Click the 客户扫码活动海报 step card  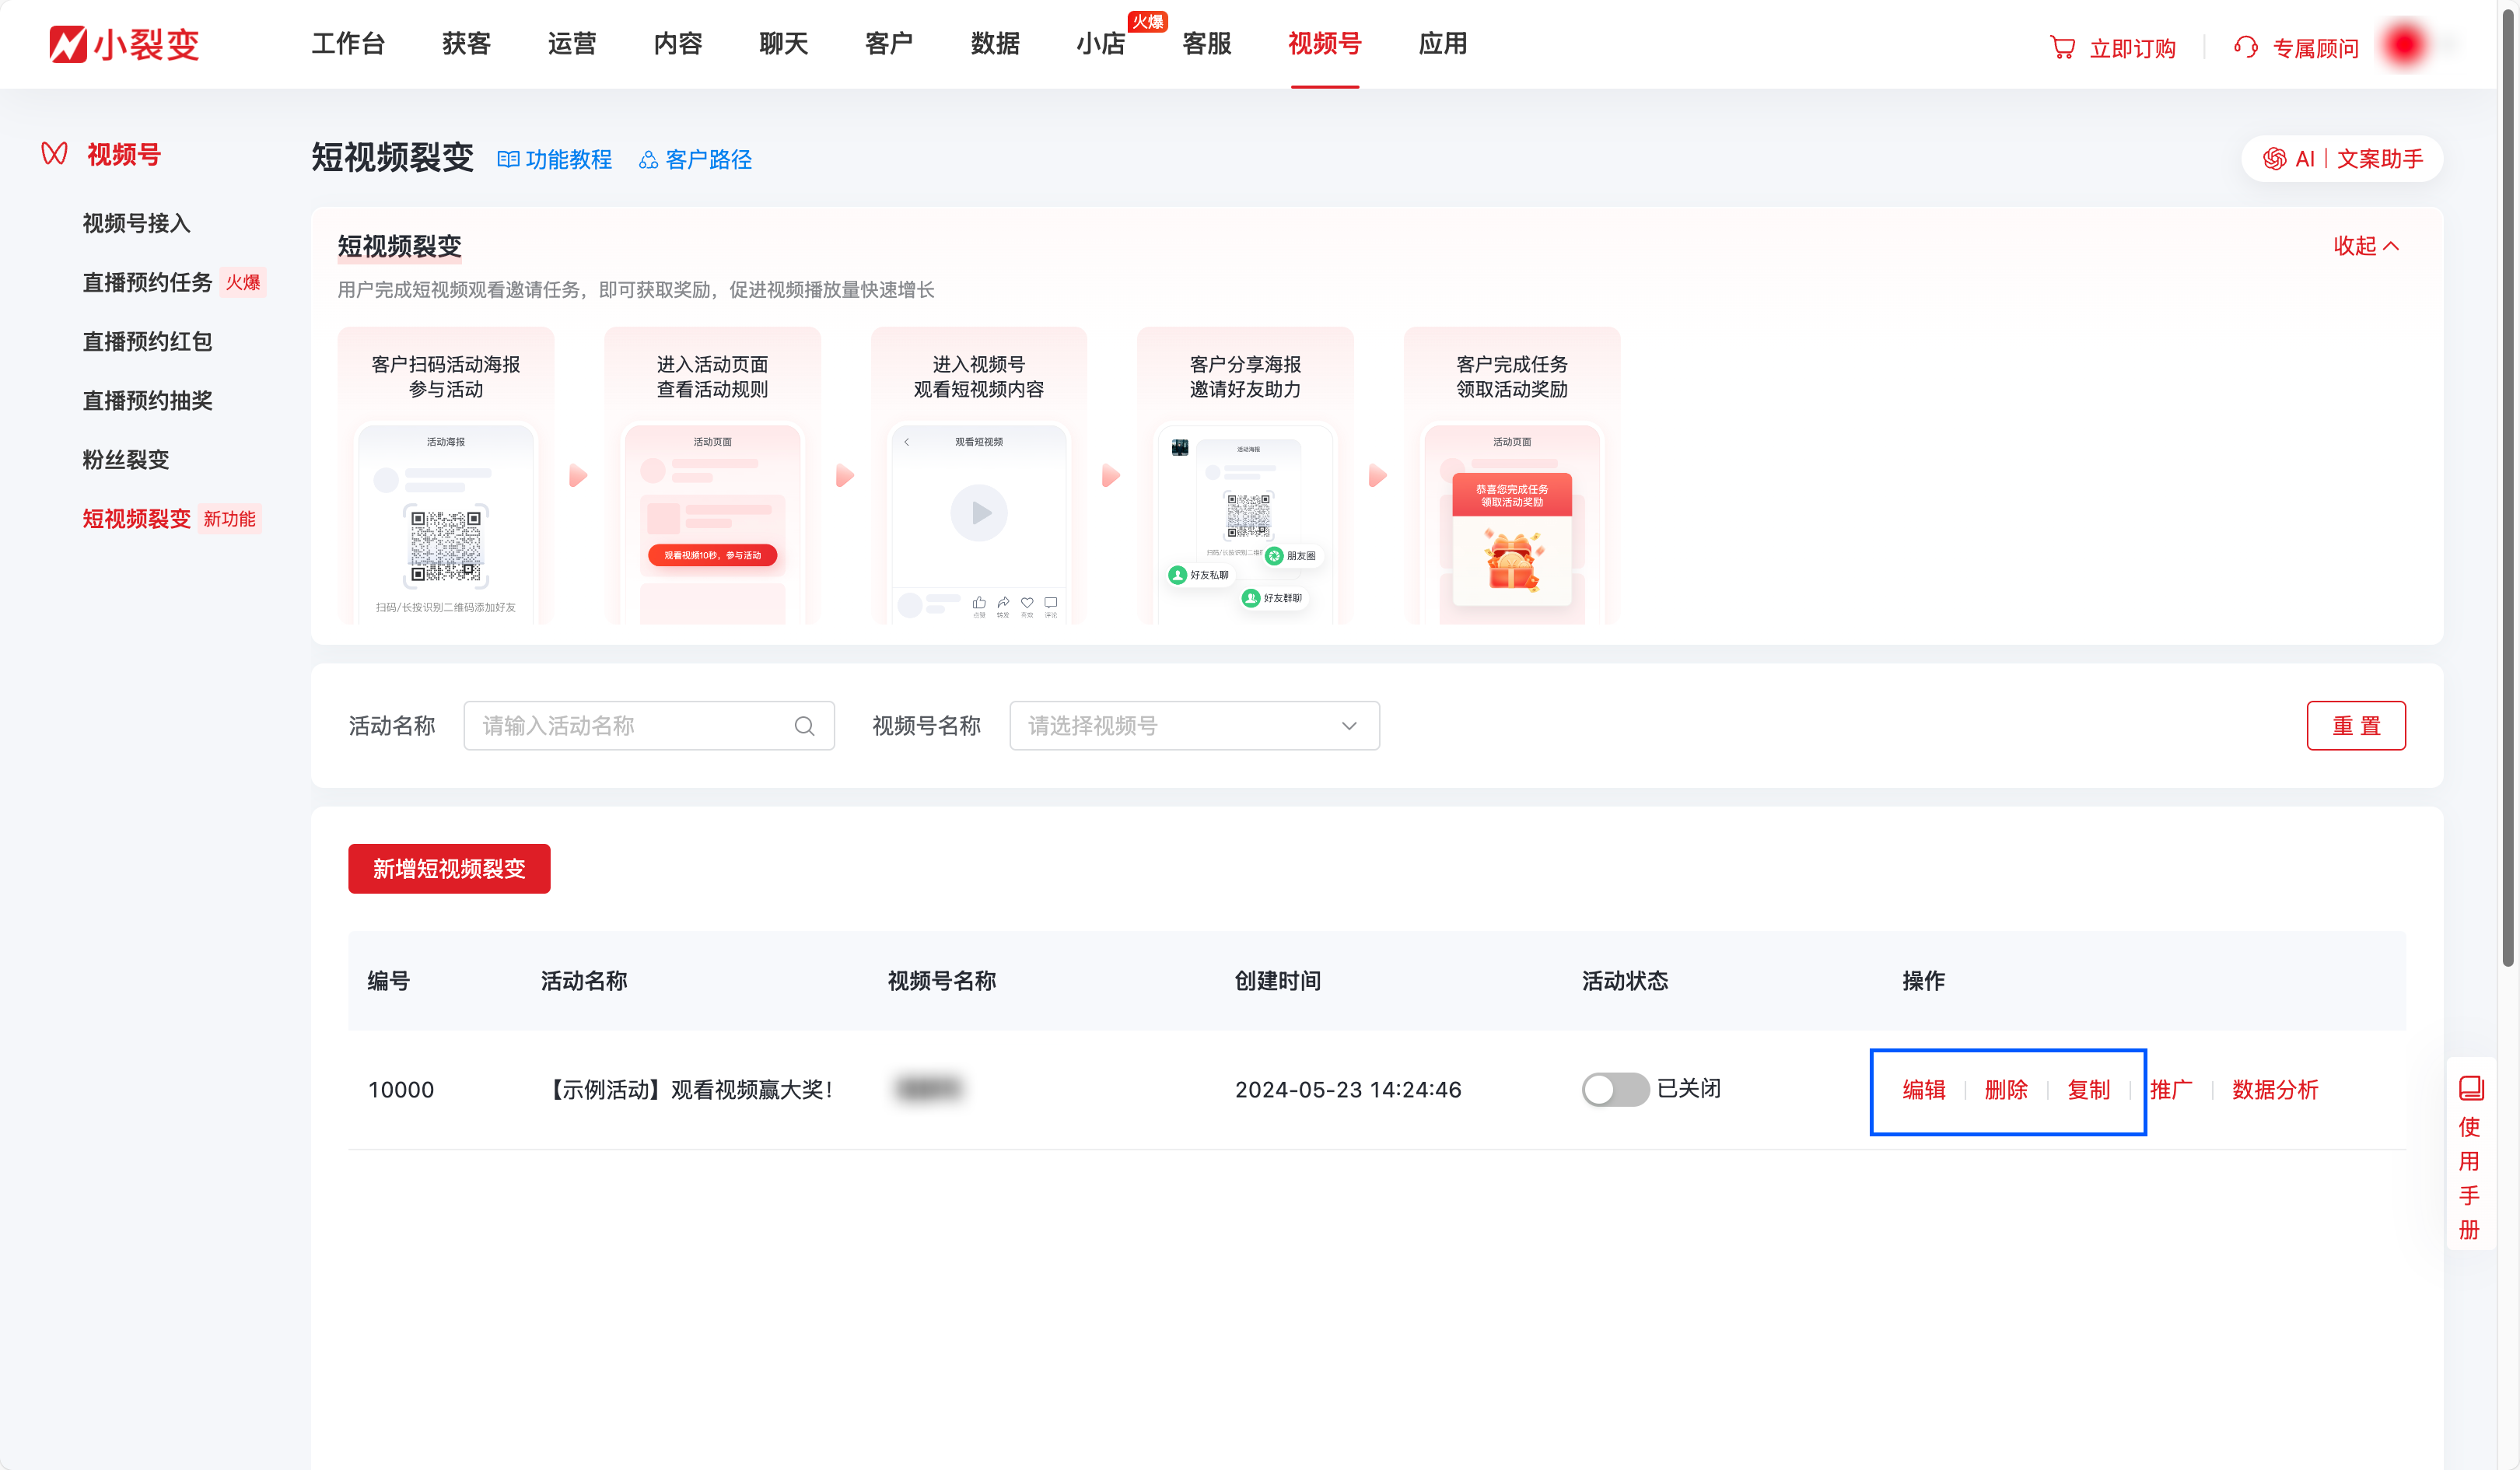pyautogui.click(x=446, y=475)
